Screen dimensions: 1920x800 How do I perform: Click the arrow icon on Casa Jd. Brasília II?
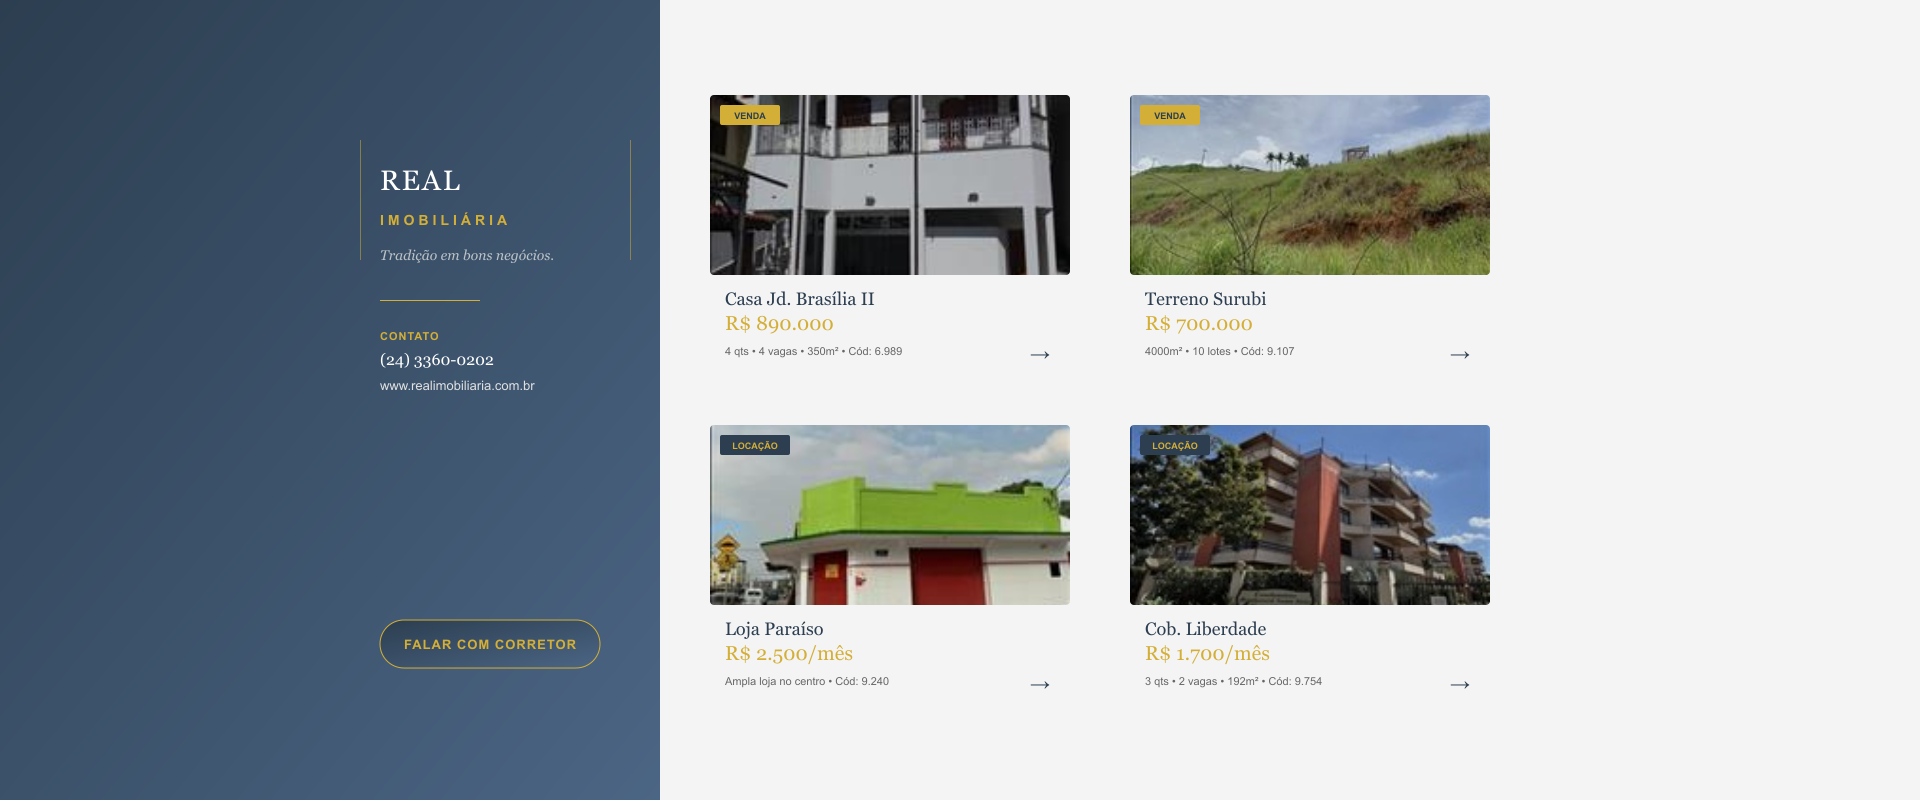[1040, 355]
